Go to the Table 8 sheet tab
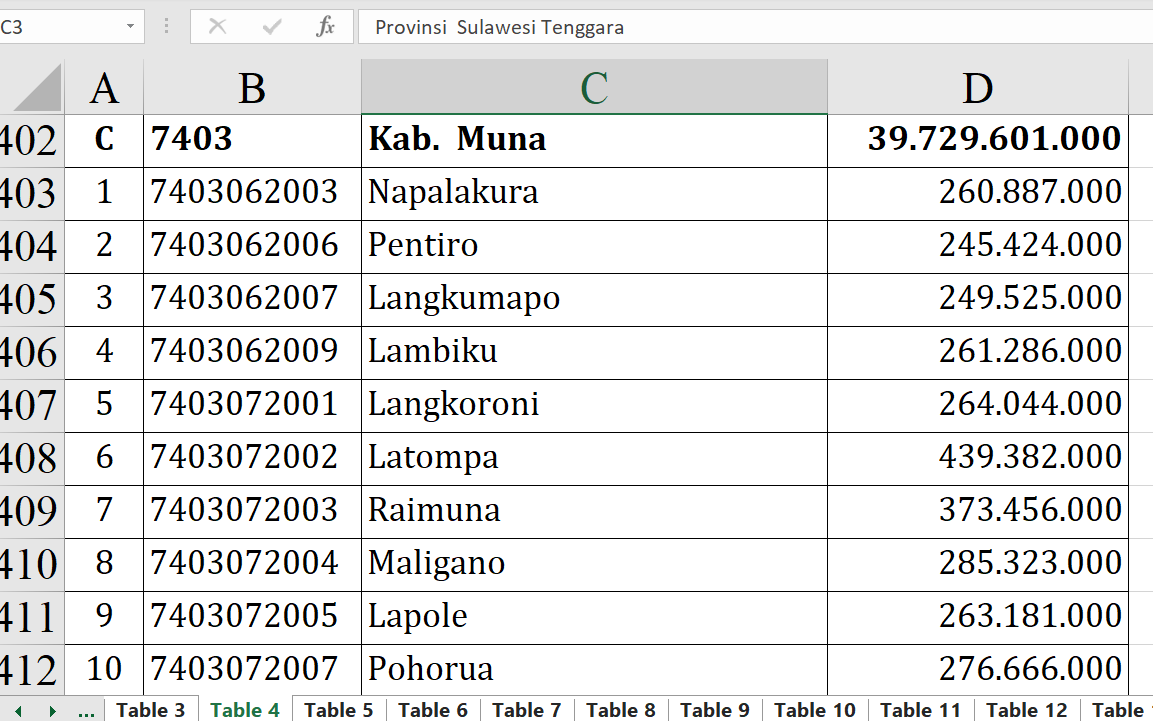 coord(620,710)
